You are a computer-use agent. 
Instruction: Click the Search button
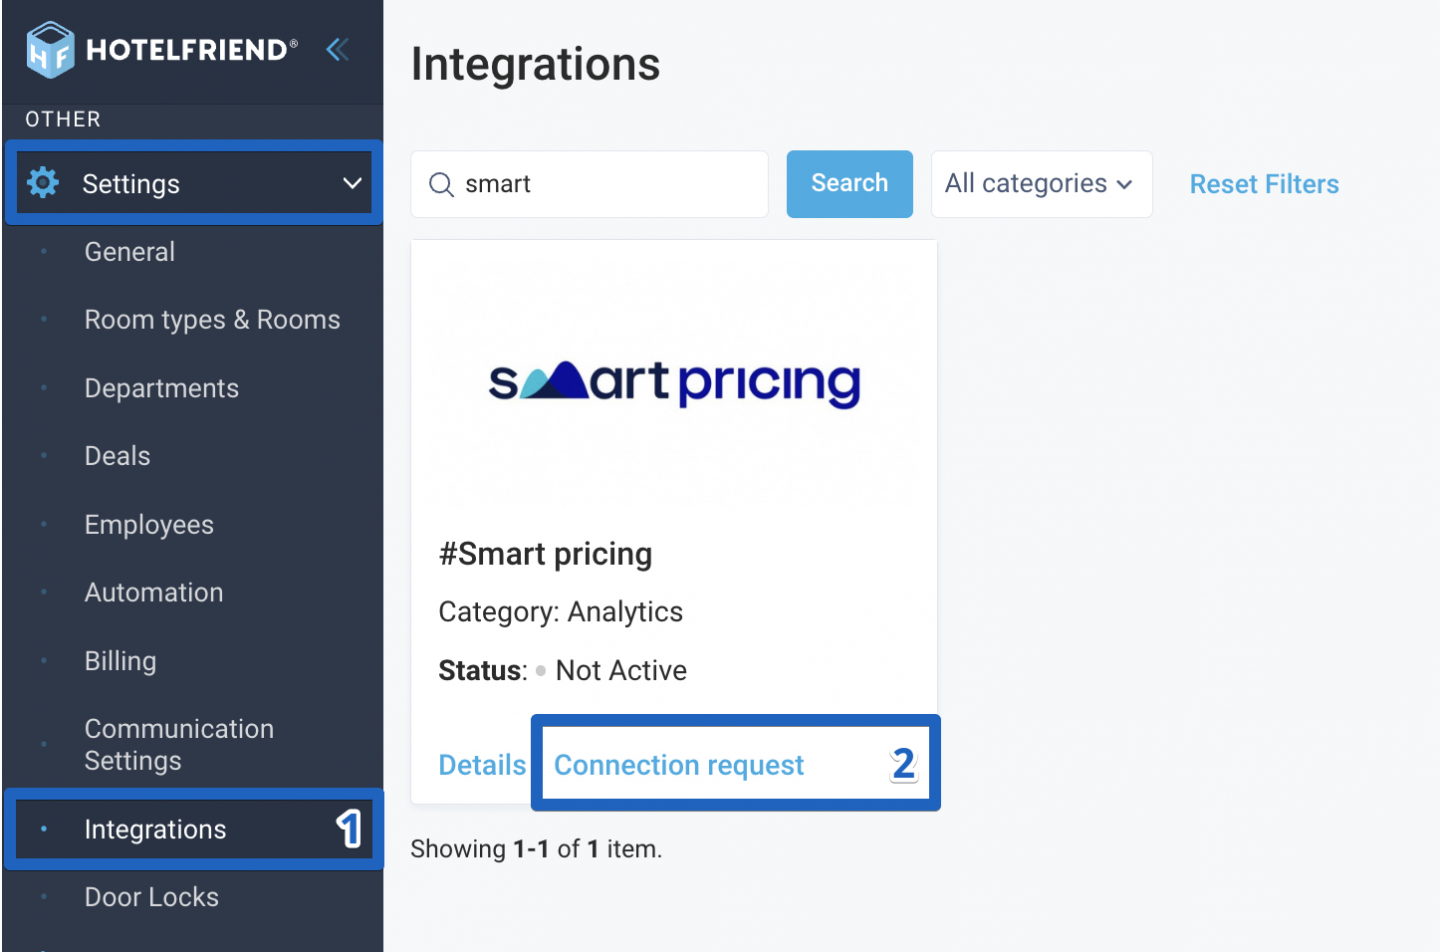tap(849, 184)
